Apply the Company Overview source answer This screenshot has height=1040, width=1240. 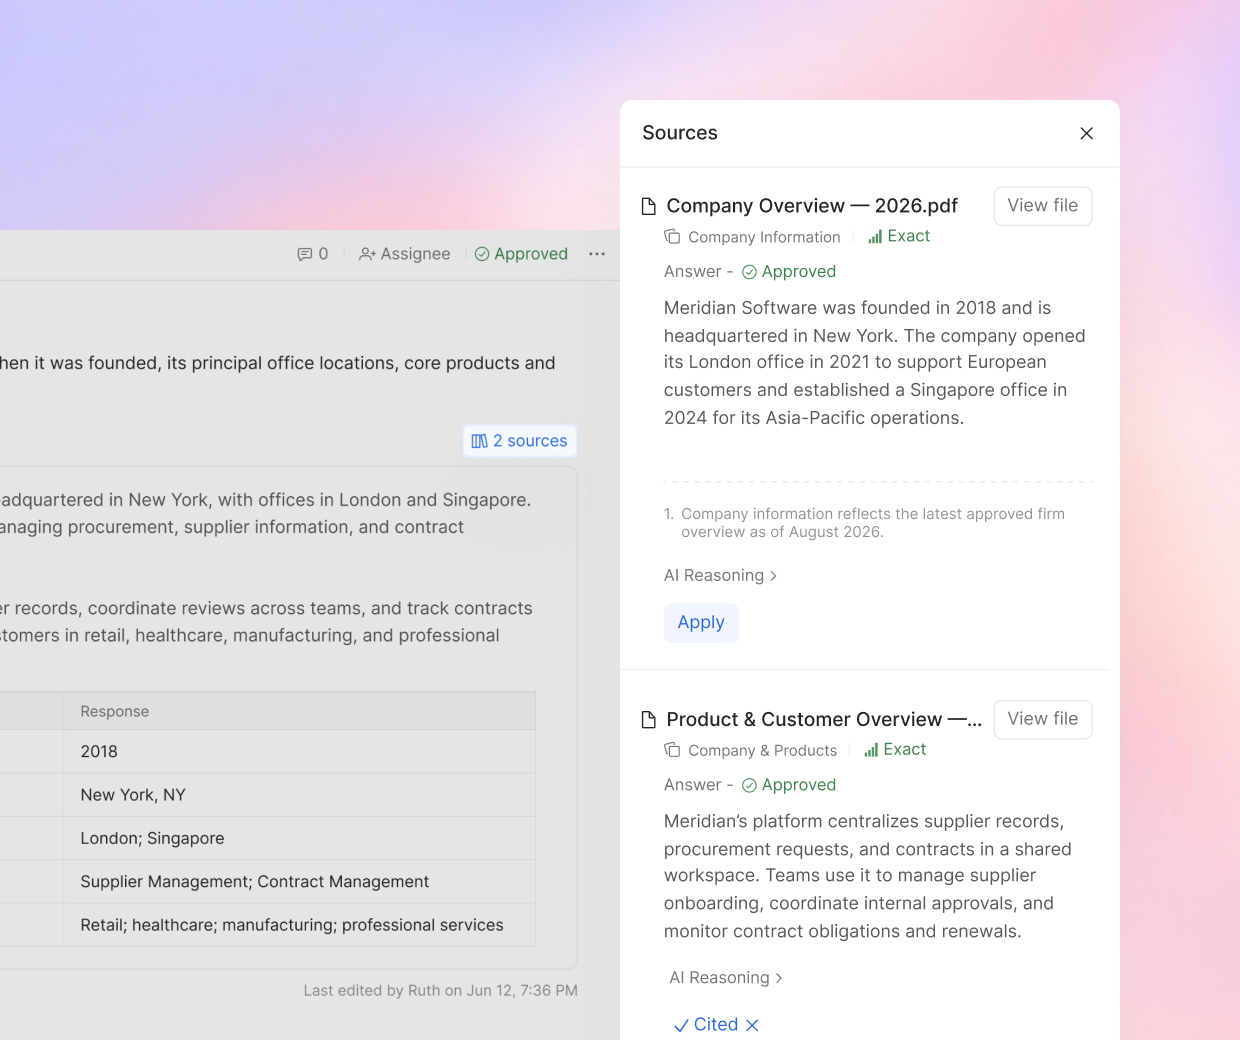pos(701,622)
